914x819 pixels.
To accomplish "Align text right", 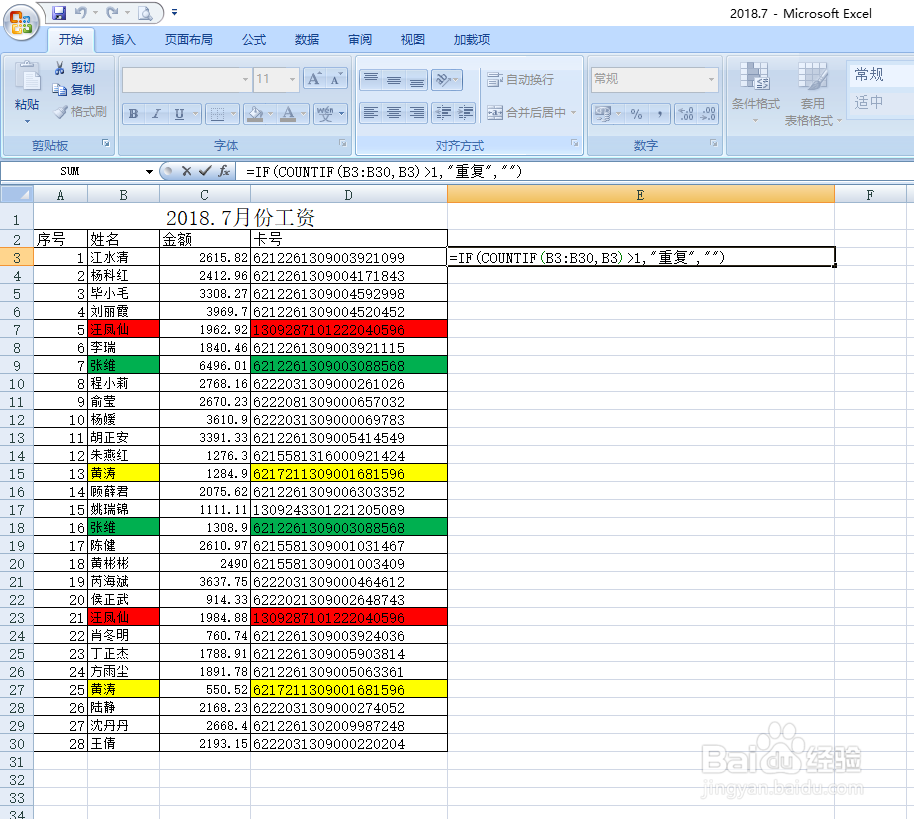I will click(416, 113).
